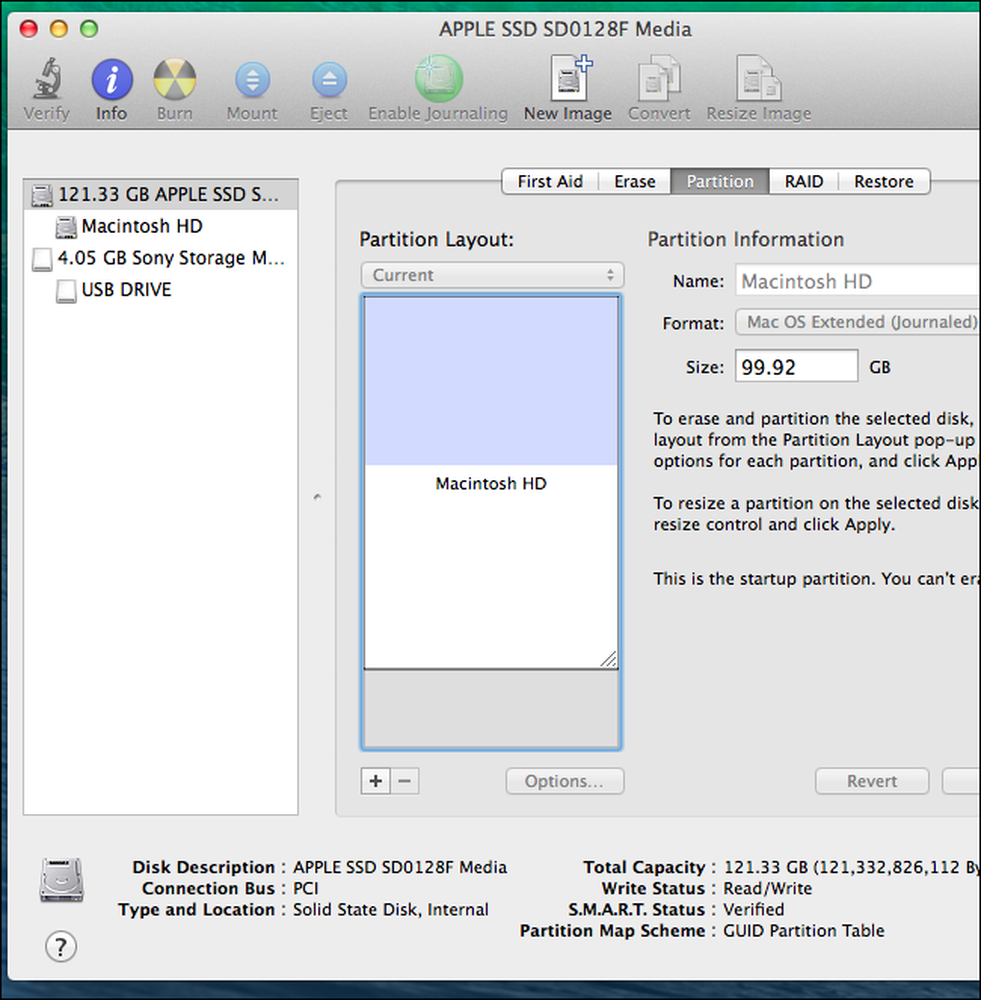Select USB DRIVE volume in sidebar
This screenshot has height=1000, width=981.
point(161,290)
